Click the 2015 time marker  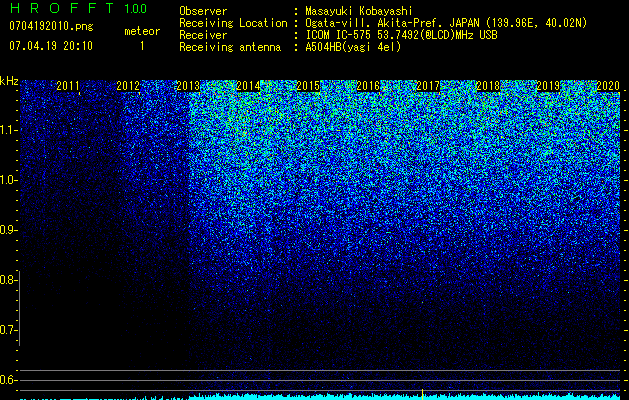click(308, 85)
